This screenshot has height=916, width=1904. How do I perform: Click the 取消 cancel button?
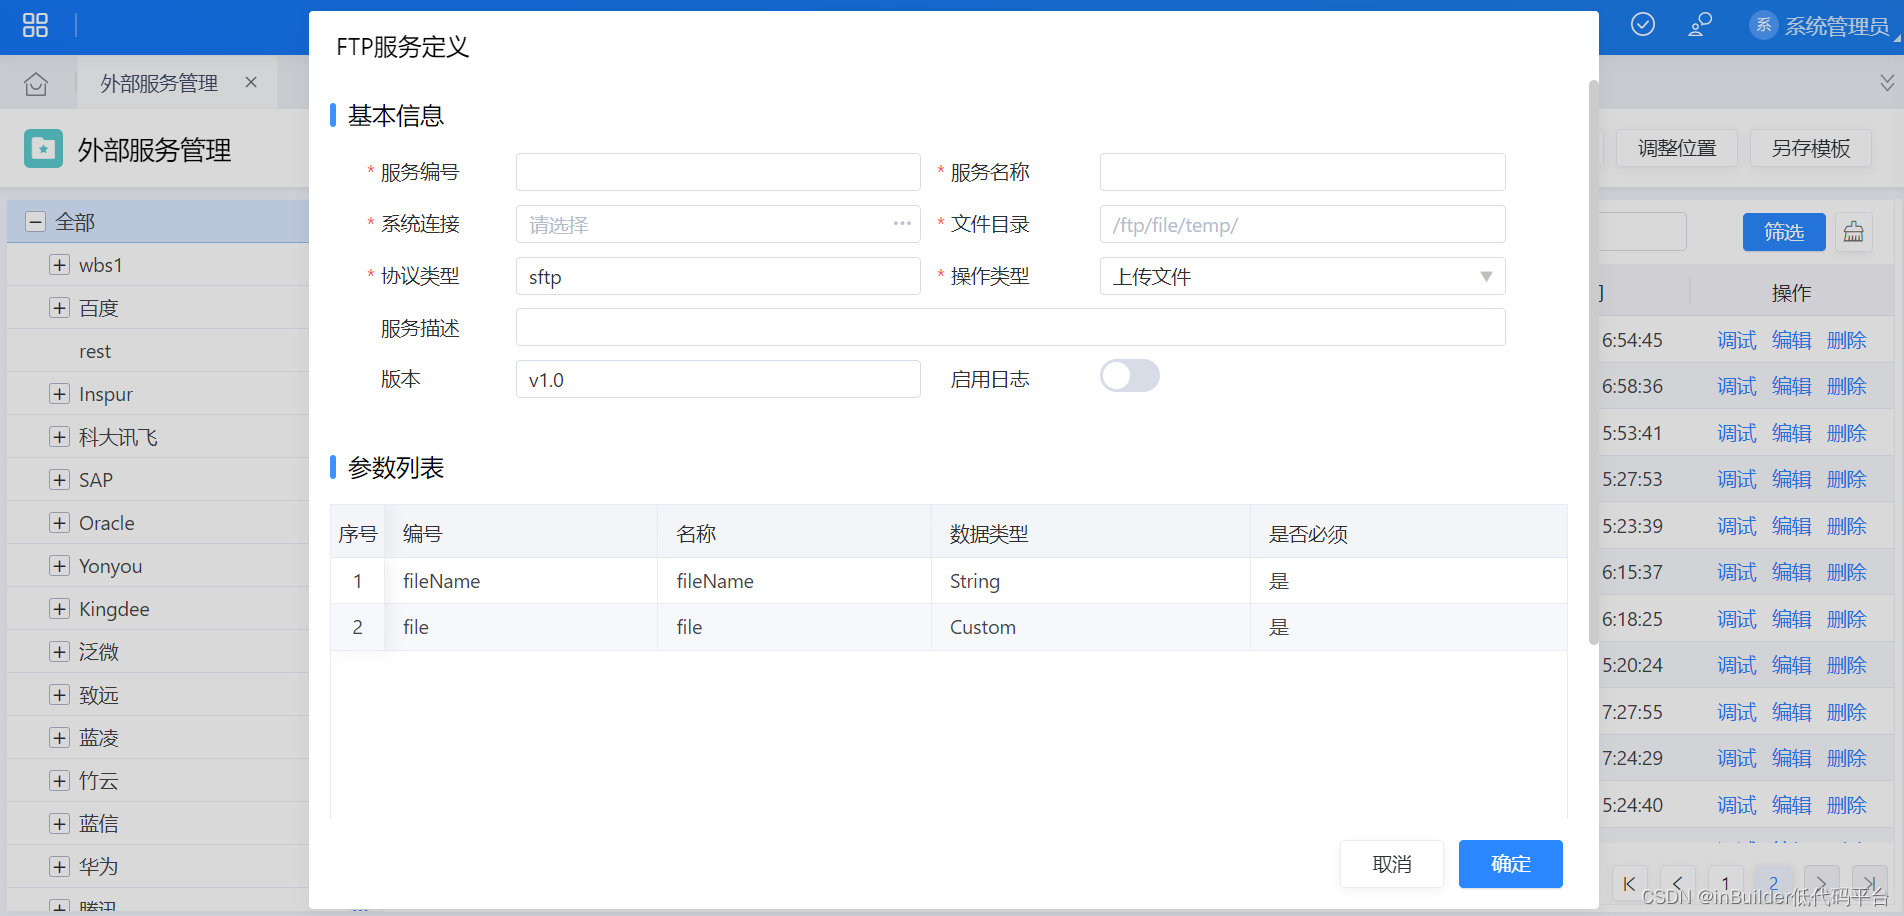pyautogui.click(x=1392, y=864)
